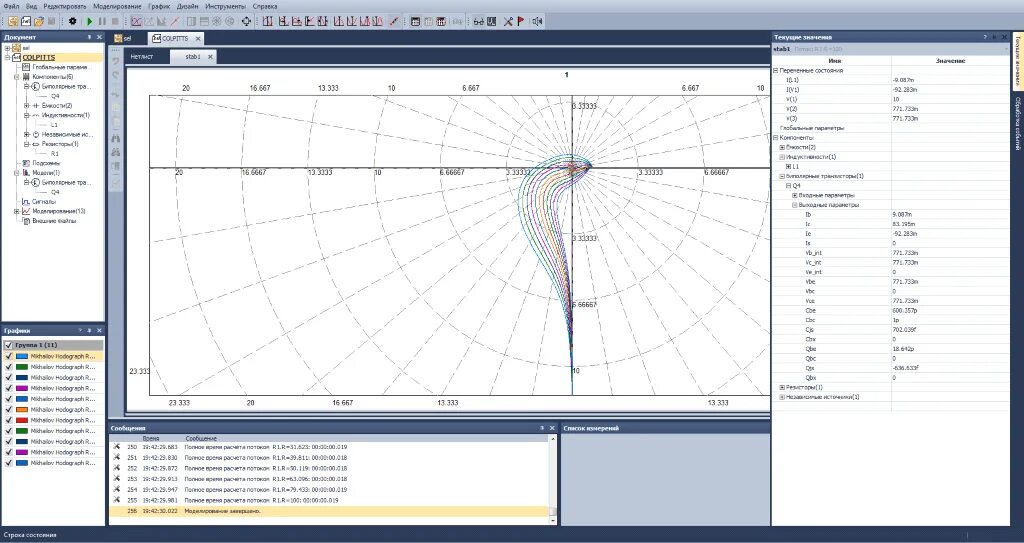Click the Внешние файлы tree icon
The width and height of the screenshot is (1024, 543).
[26, 221]
